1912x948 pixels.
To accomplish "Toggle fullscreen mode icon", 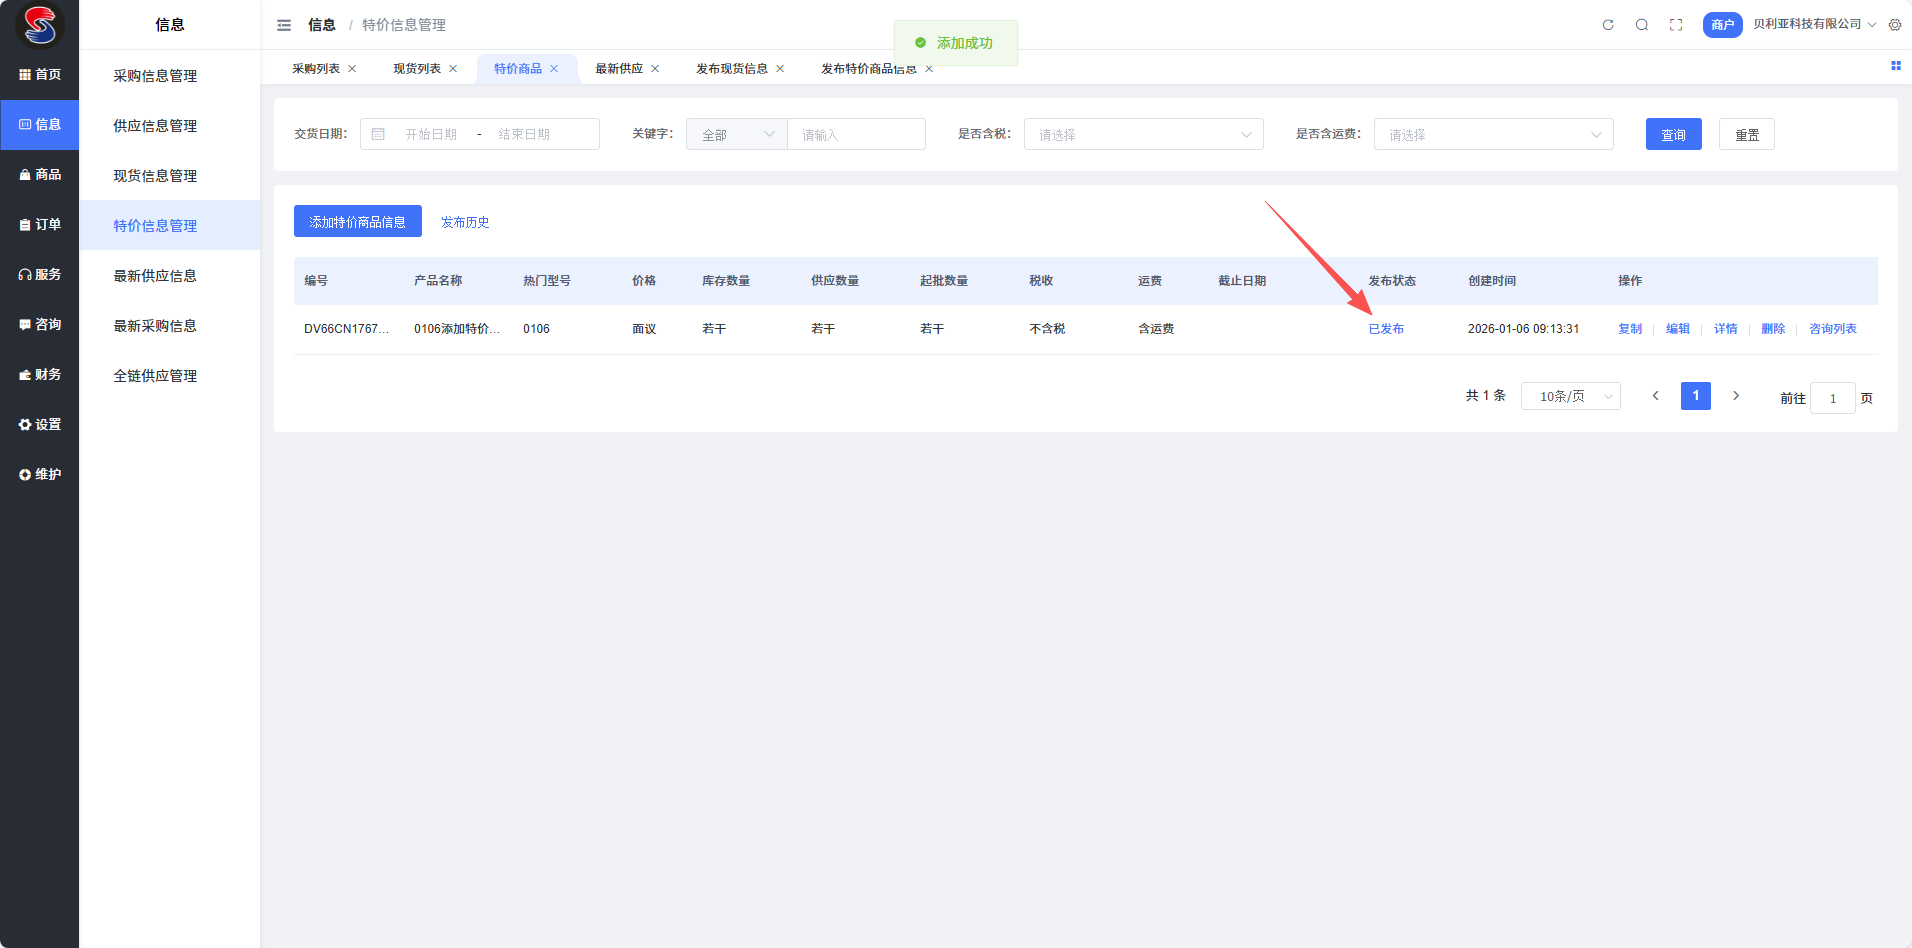I will tap(1676, 25).
